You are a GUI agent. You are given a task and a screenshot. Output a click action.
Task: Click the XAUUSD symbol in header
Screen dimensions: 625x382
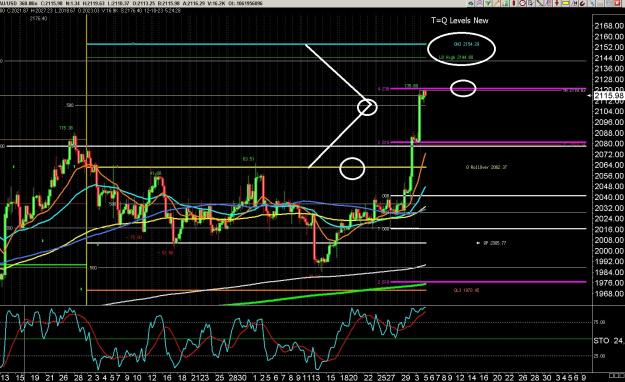(x=8, y=3)
